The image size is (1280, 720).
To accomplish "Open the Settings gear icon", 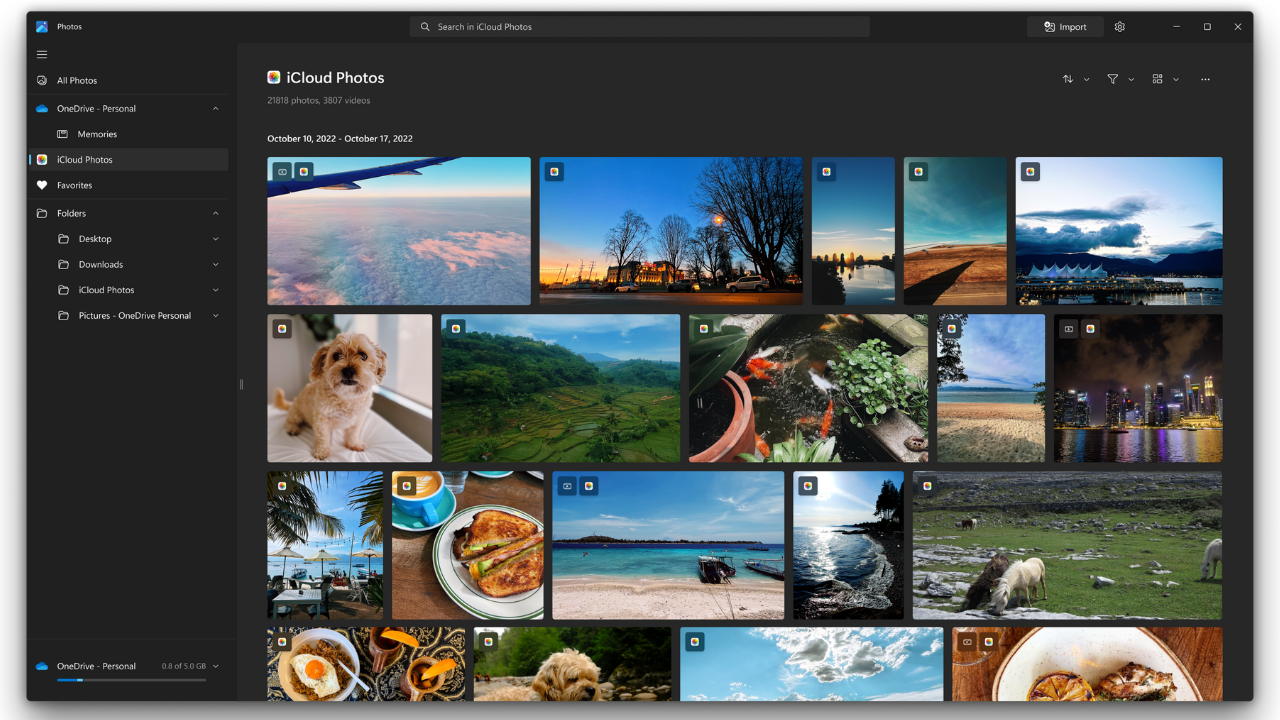I will [1120, 27].
